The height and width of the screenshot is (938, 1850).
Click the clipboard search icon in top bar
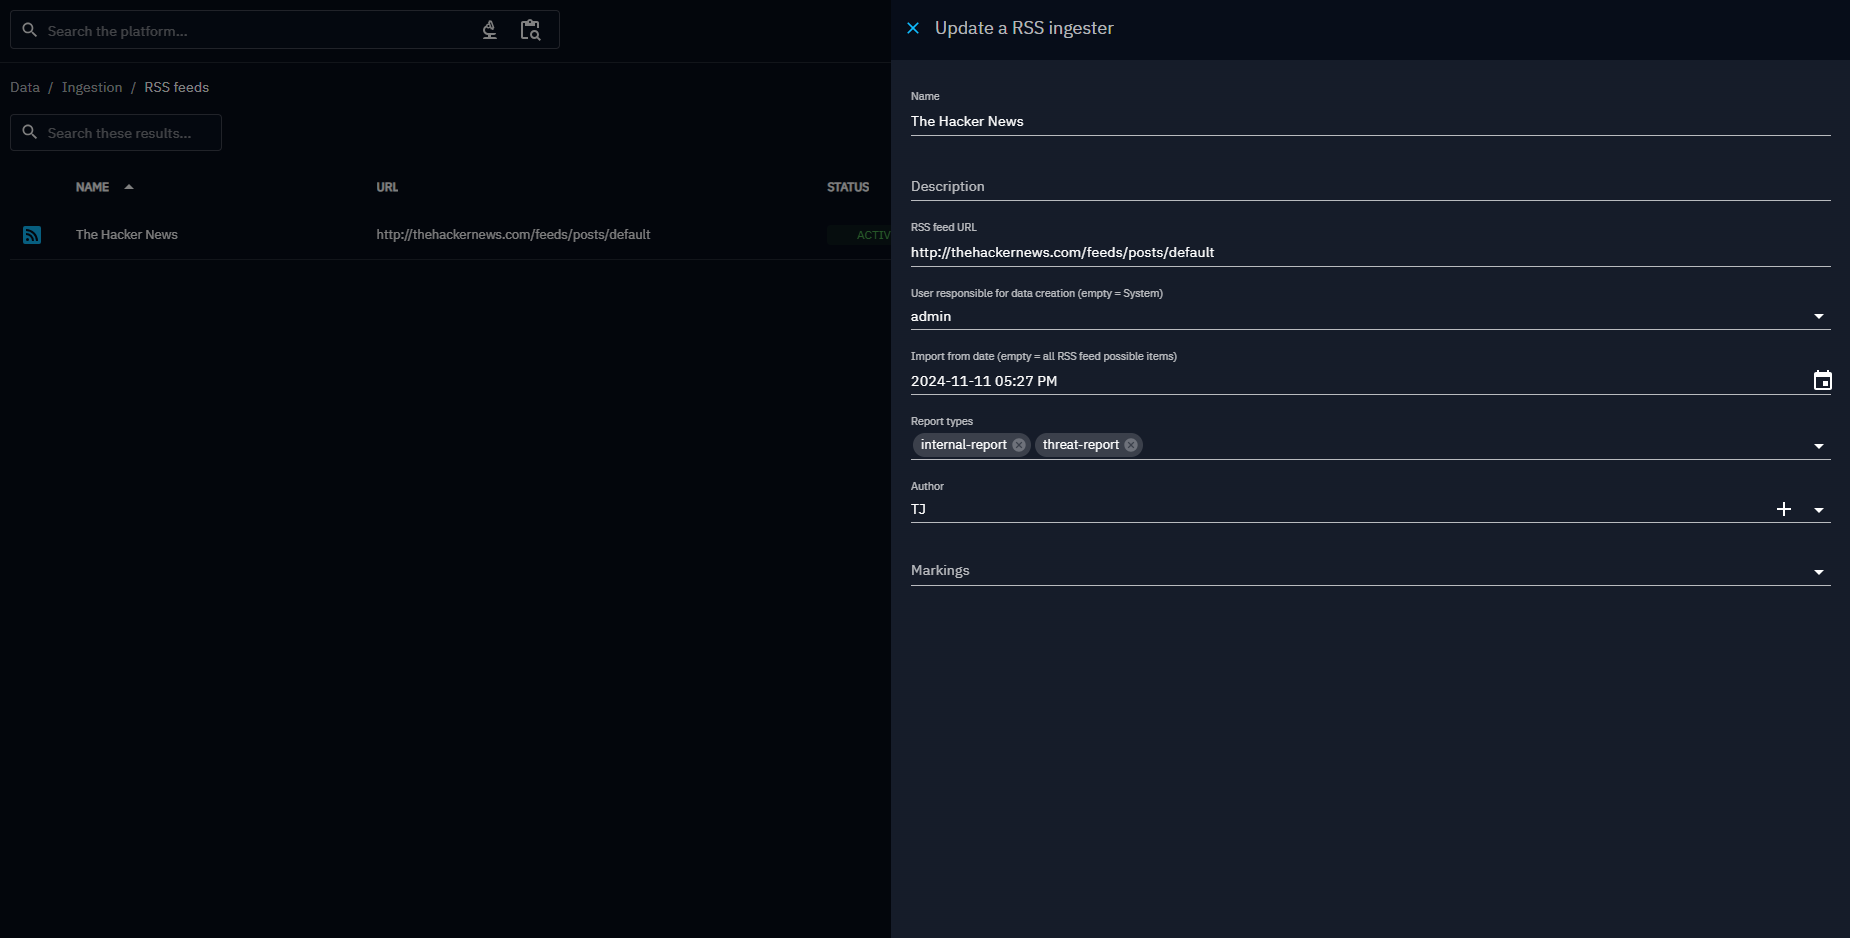point(530,30)
